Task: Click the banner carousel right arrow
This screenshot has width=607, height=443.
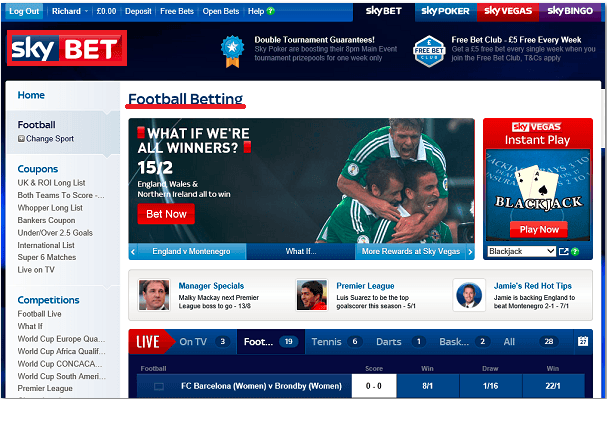Action: [470, 252]
